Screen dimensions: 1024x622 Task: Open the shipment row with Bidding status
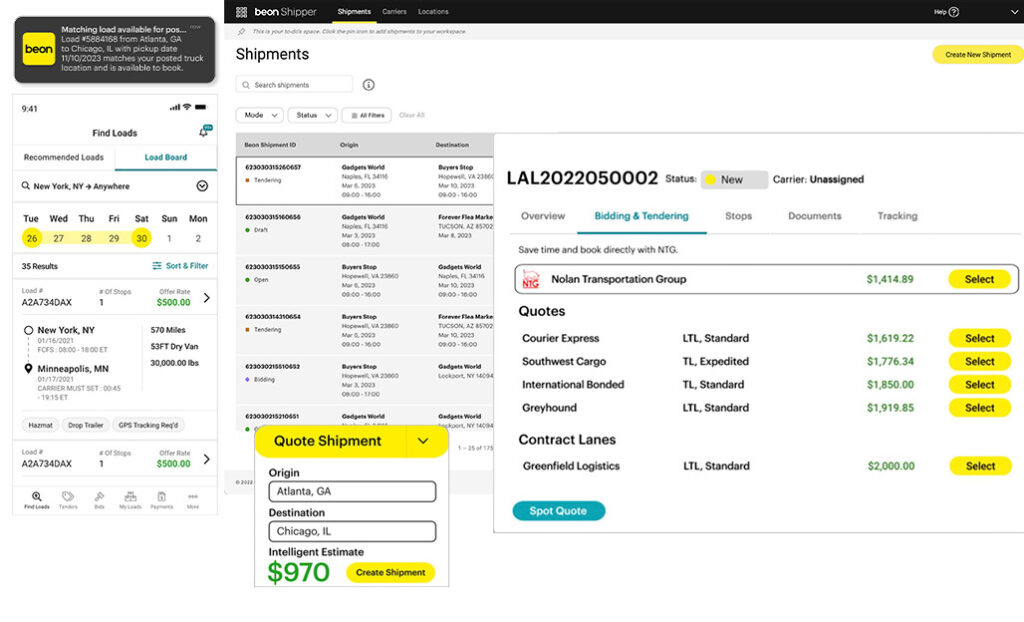(x=364, y=380)
